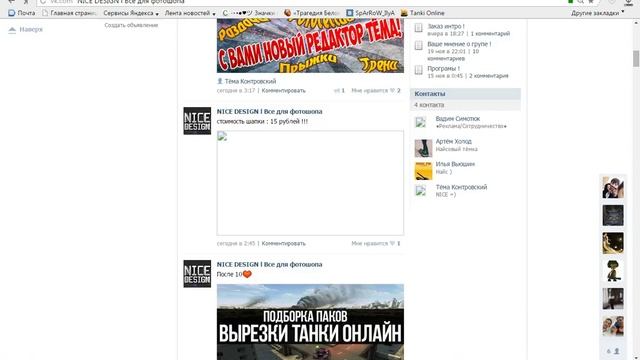Open the broken image in 15 рублей post

310,183
